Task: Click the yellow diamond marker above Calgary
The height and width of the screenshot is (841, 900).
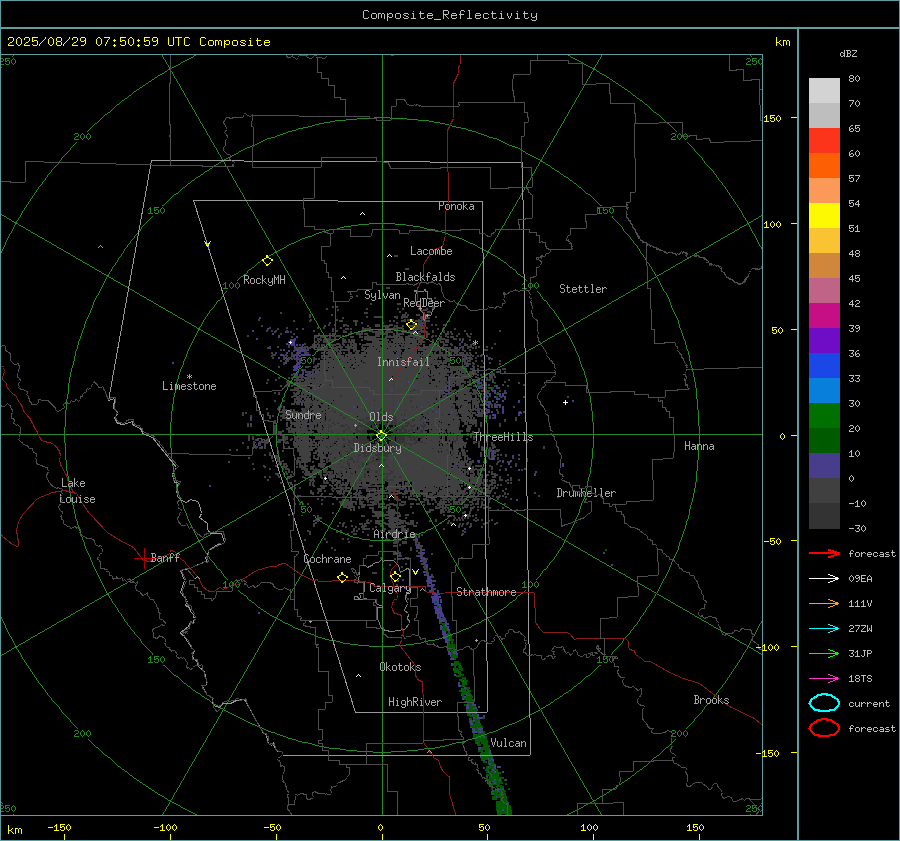Action: pos(395,576)
